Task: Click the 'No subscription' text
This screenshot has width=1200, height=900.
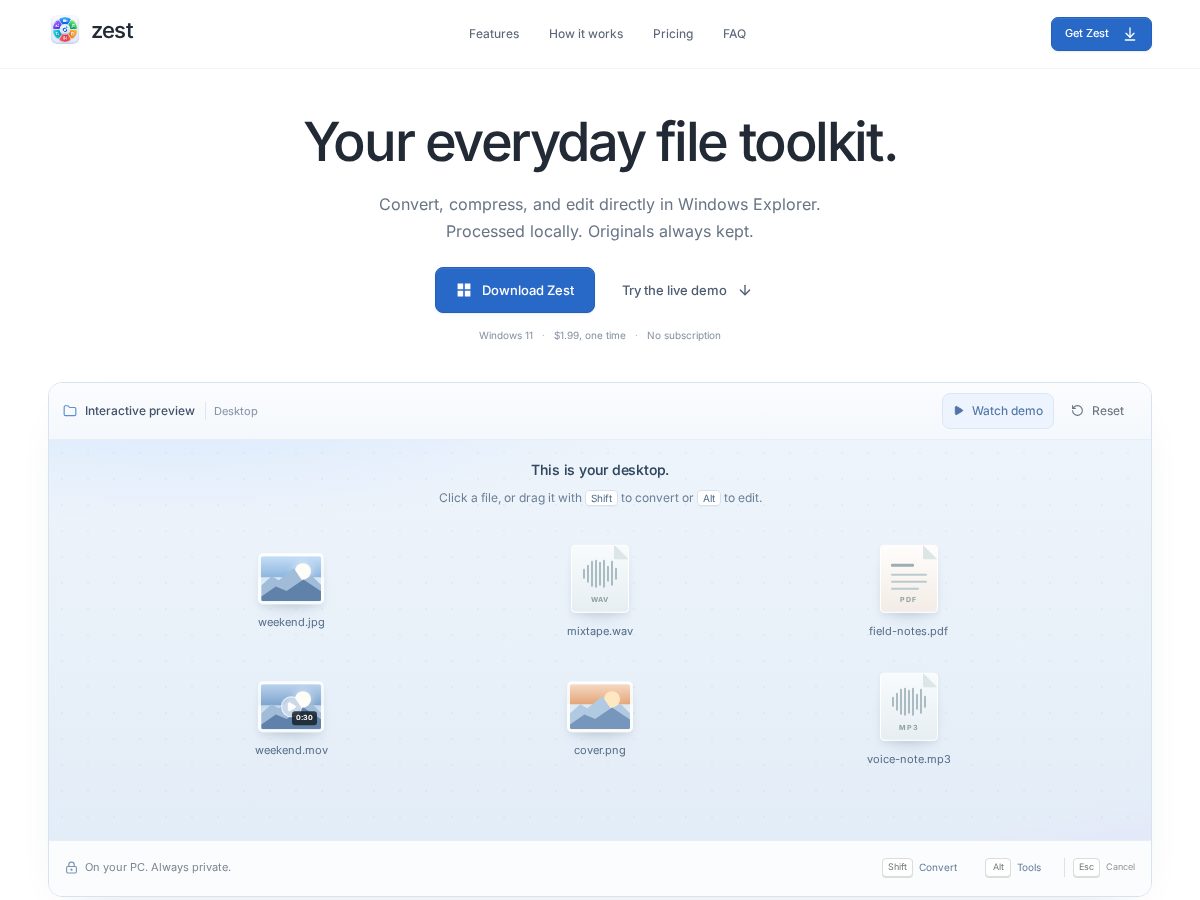Action: coord(684,336)
